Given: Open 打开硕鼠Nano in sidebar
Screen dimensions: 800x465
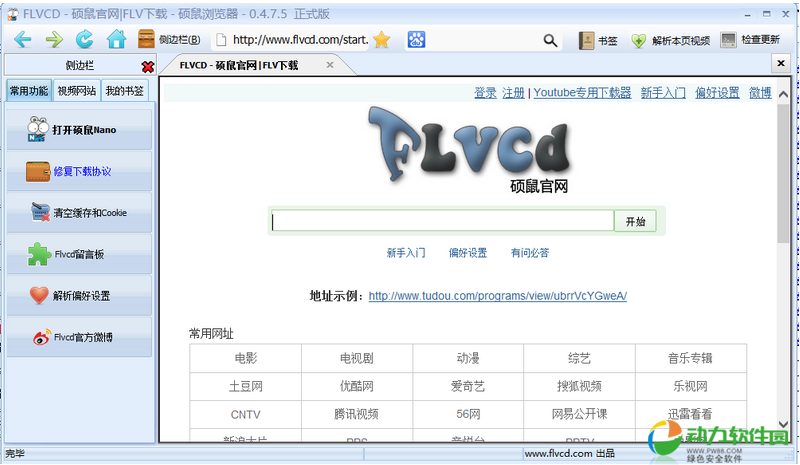Looking at the screenshot, I should (x=80, y=130).
